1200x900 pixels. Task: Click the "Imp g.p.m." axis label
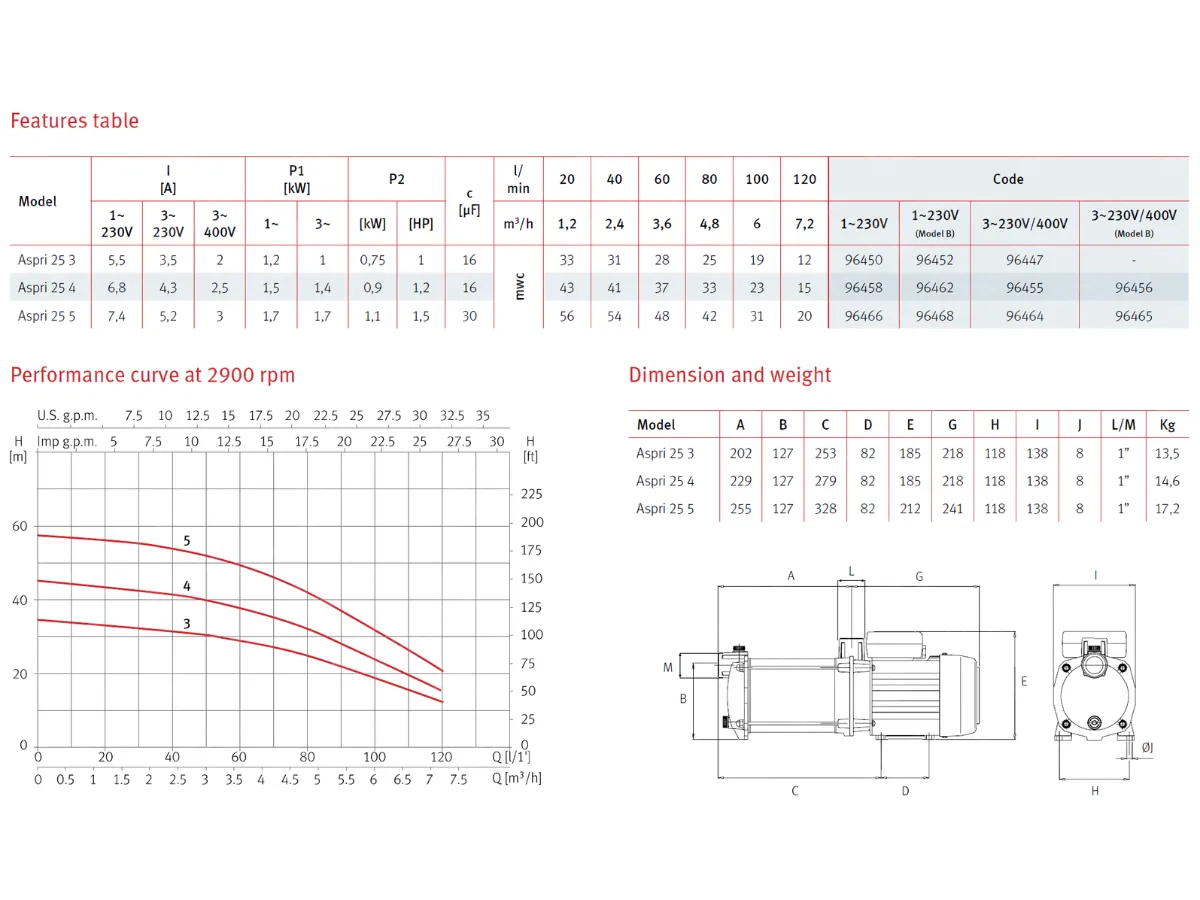[67, 441]
